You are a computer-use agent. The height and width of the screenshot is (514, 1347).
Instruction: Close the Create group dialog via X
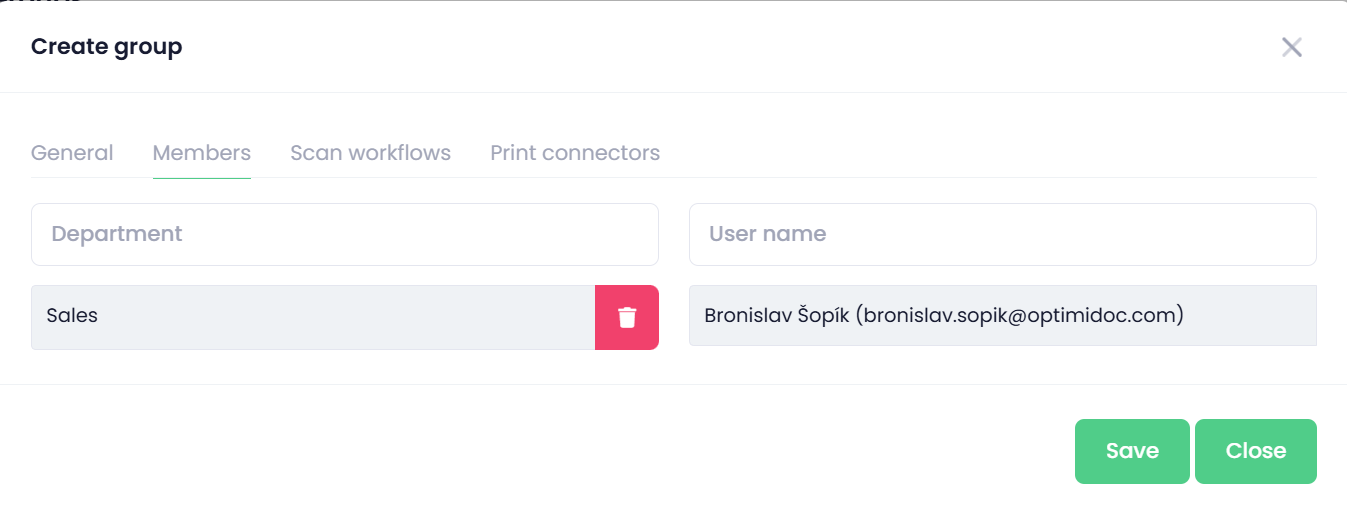click(x=1291, y=47)
